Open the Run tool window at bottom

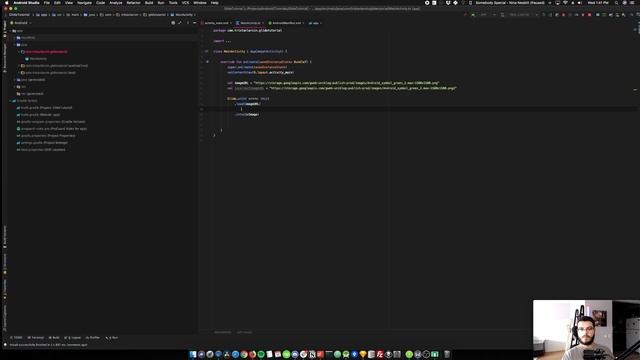point(112,338)
